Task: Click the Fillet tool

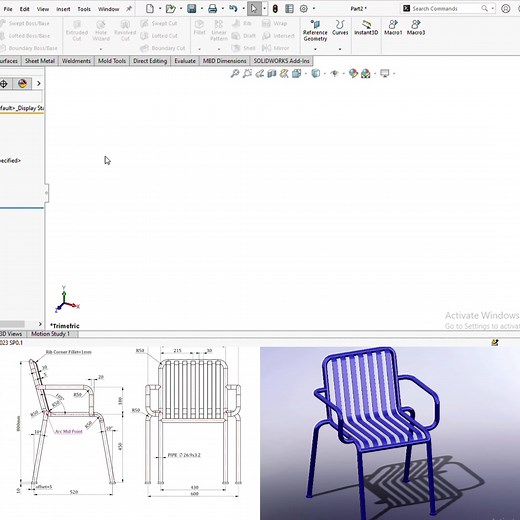Action: click(199, 27)
